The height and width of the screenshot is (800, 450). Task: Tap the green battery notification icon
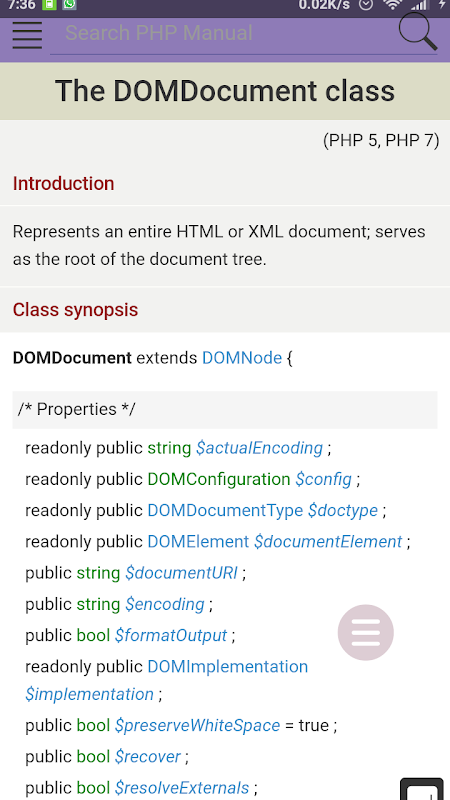pos(49,5)
